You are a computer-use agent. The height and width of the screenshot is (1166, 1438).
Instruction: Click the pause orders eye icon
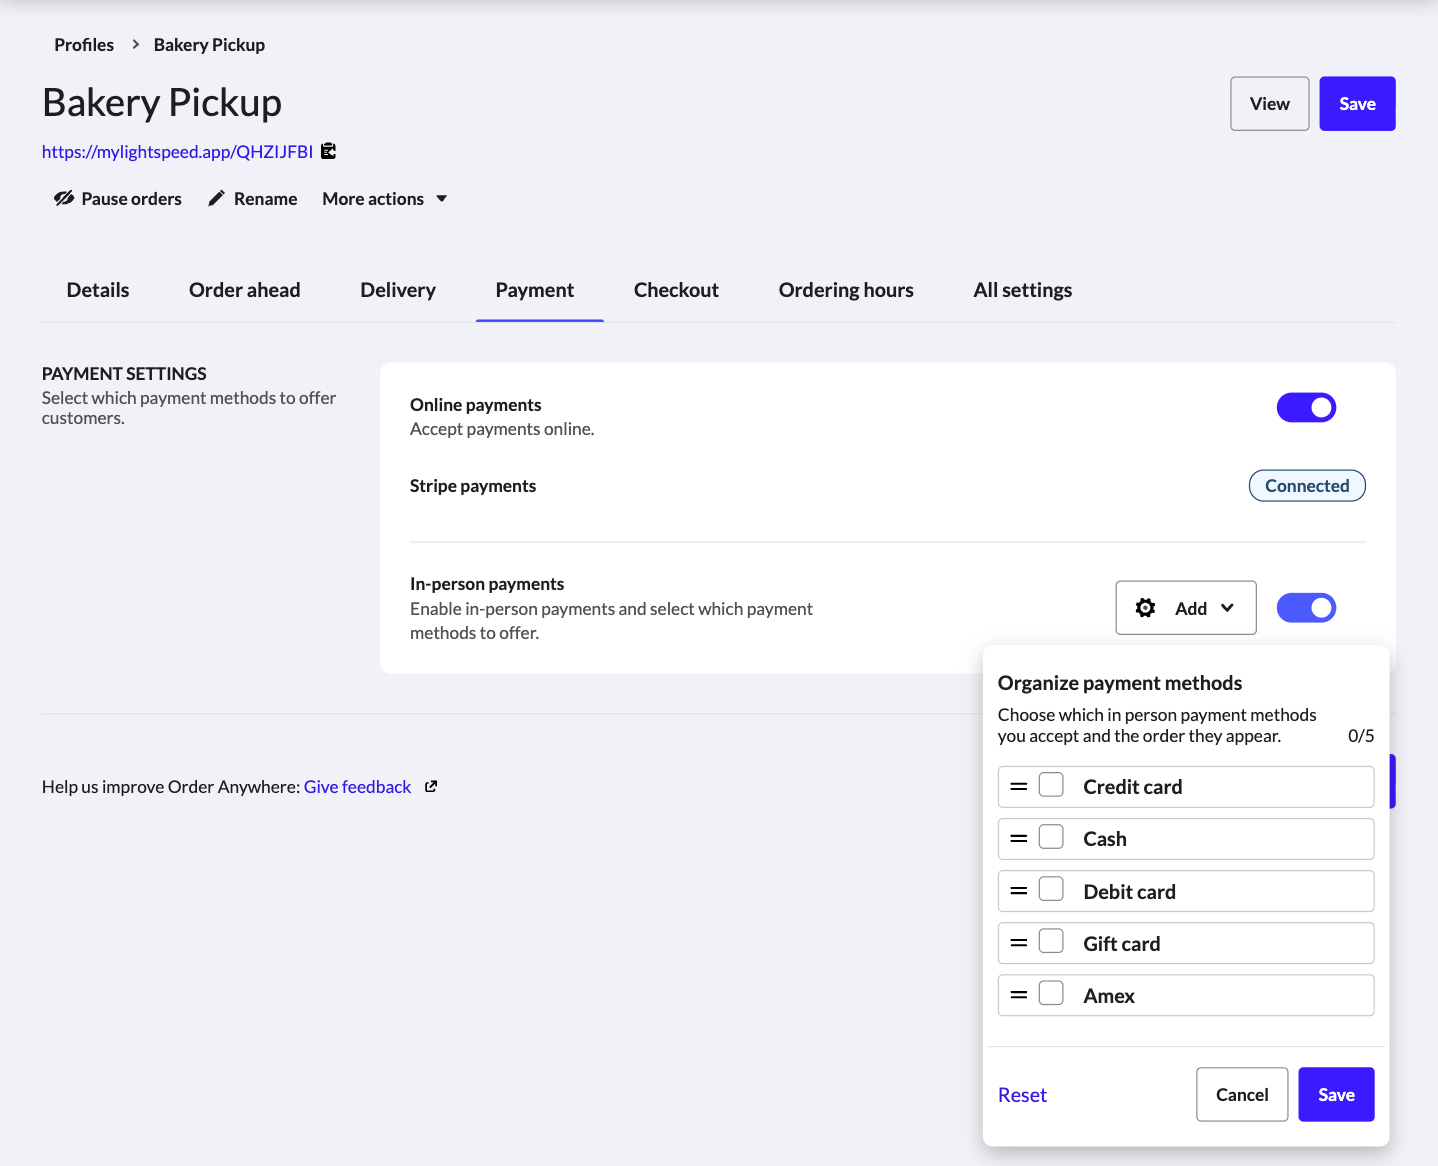click(64, 198)
